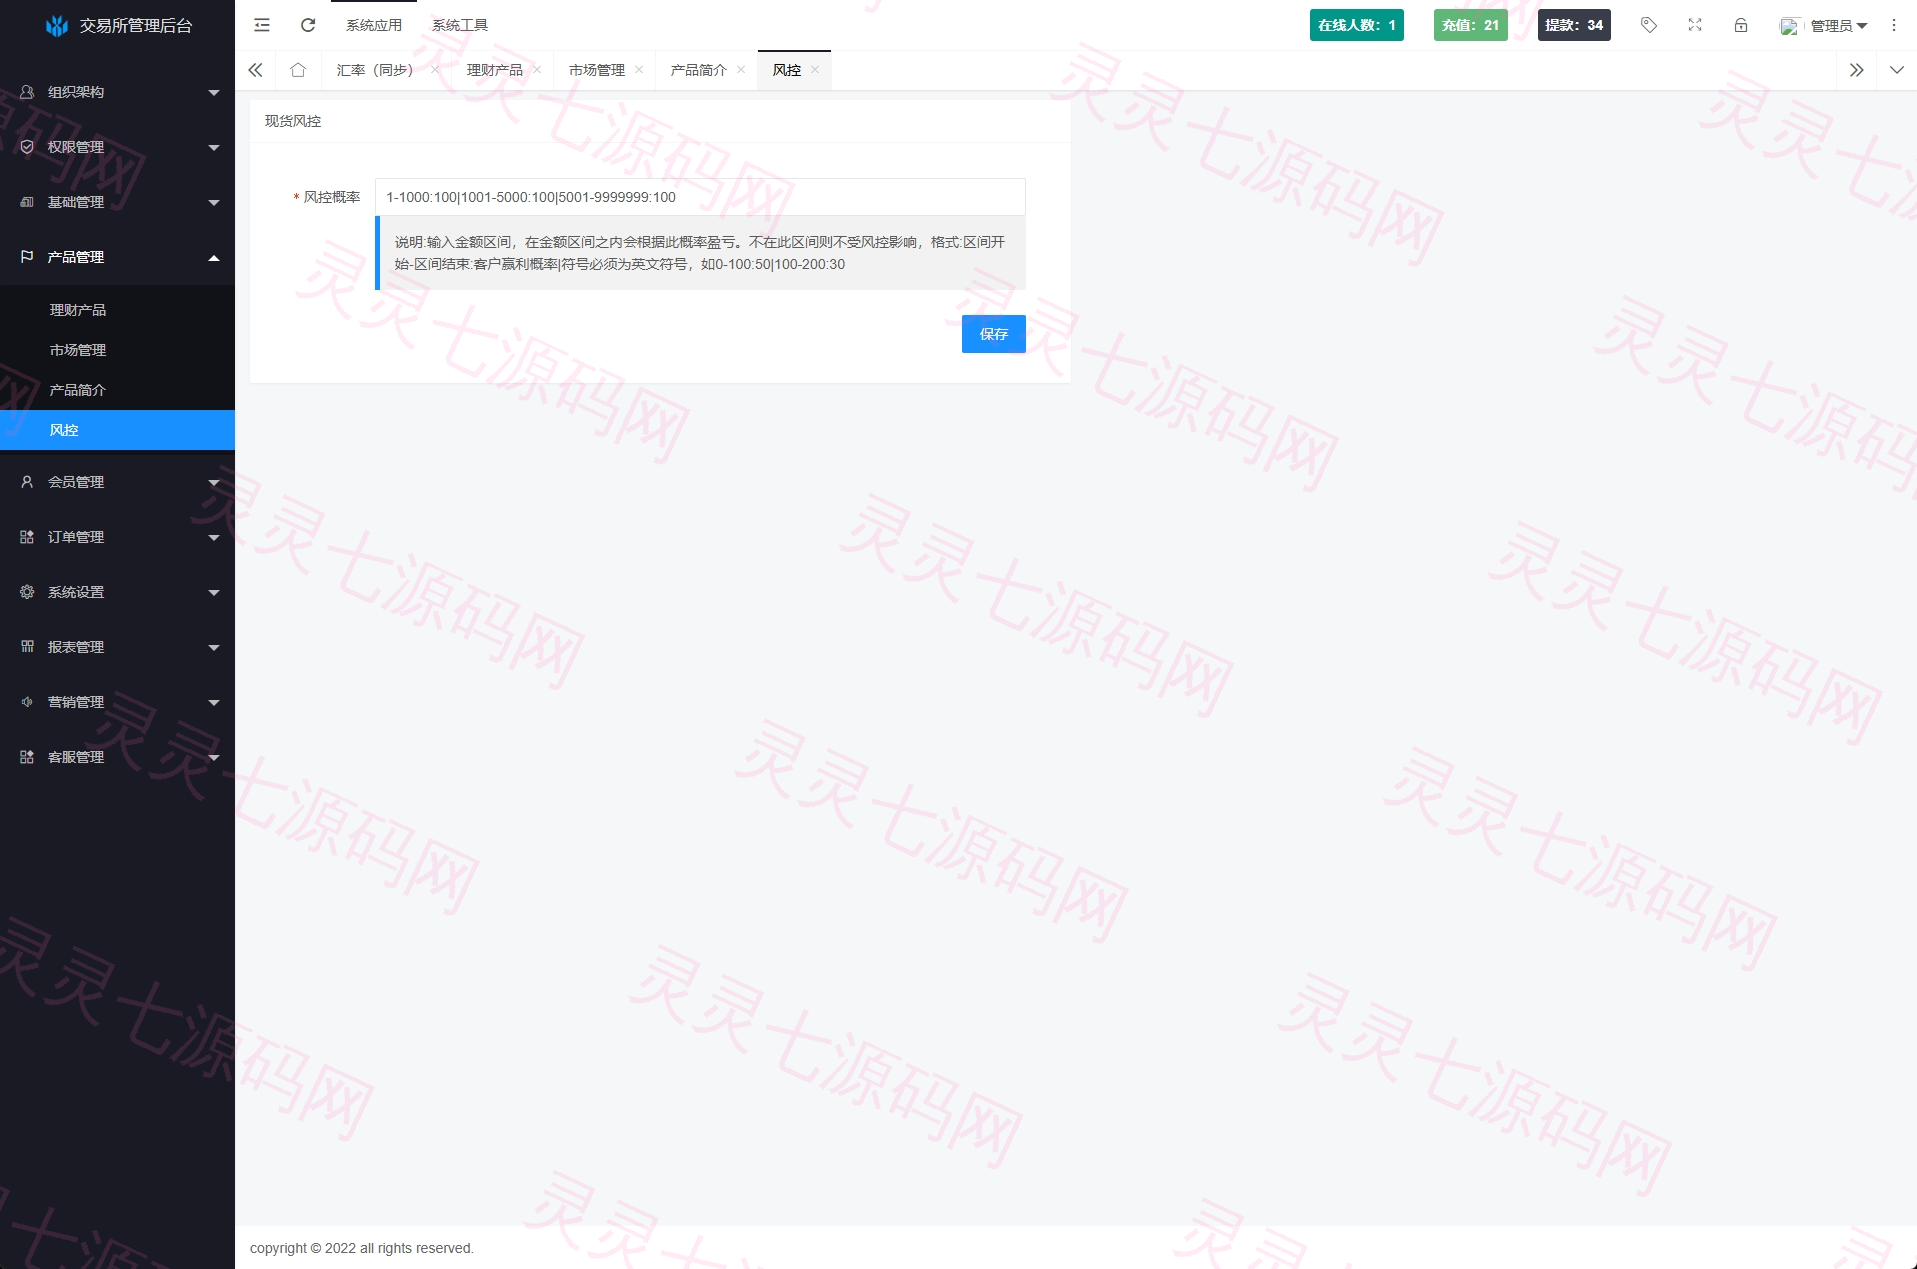The width and height of the screenshot is (1917, 1269).
Task: Click the 在线人数 badge
Action: 1357,25
